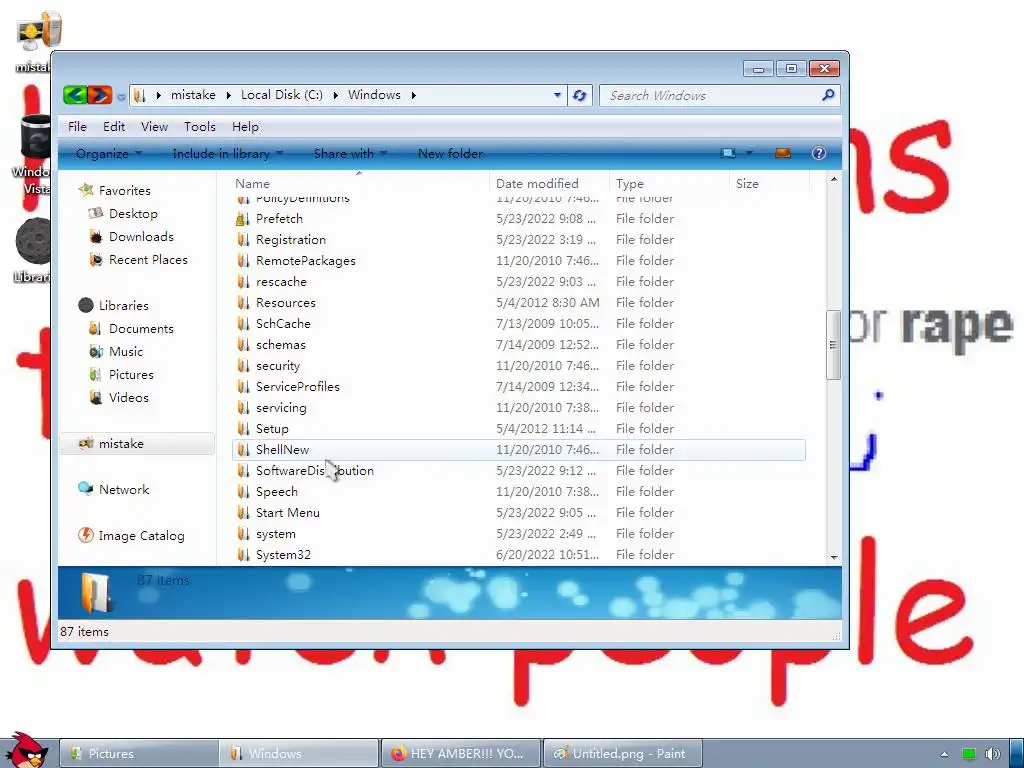Select the RemotePackages folder
This screenshot has width=1024, height=768.
pyautogui.click(x=519, y=261)
